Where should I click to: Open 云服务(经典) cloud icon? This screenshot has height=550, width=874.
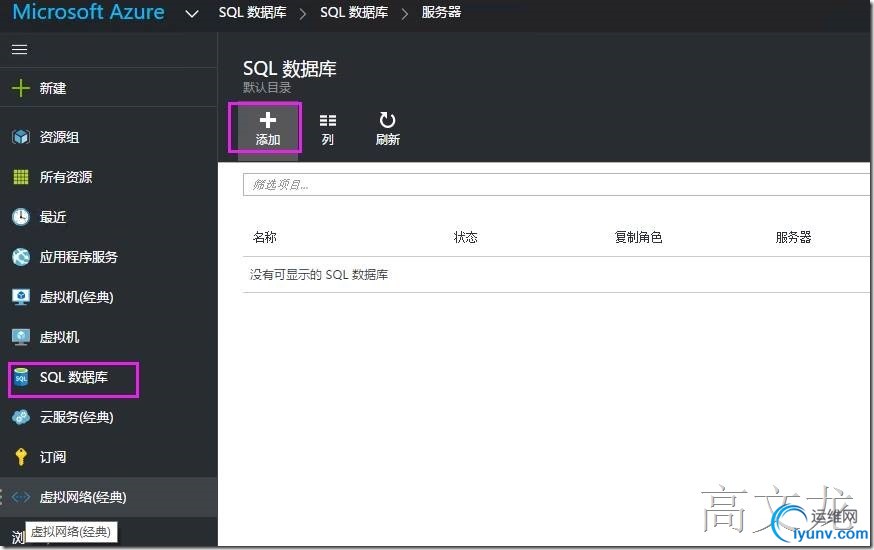[x=21, y=417]
